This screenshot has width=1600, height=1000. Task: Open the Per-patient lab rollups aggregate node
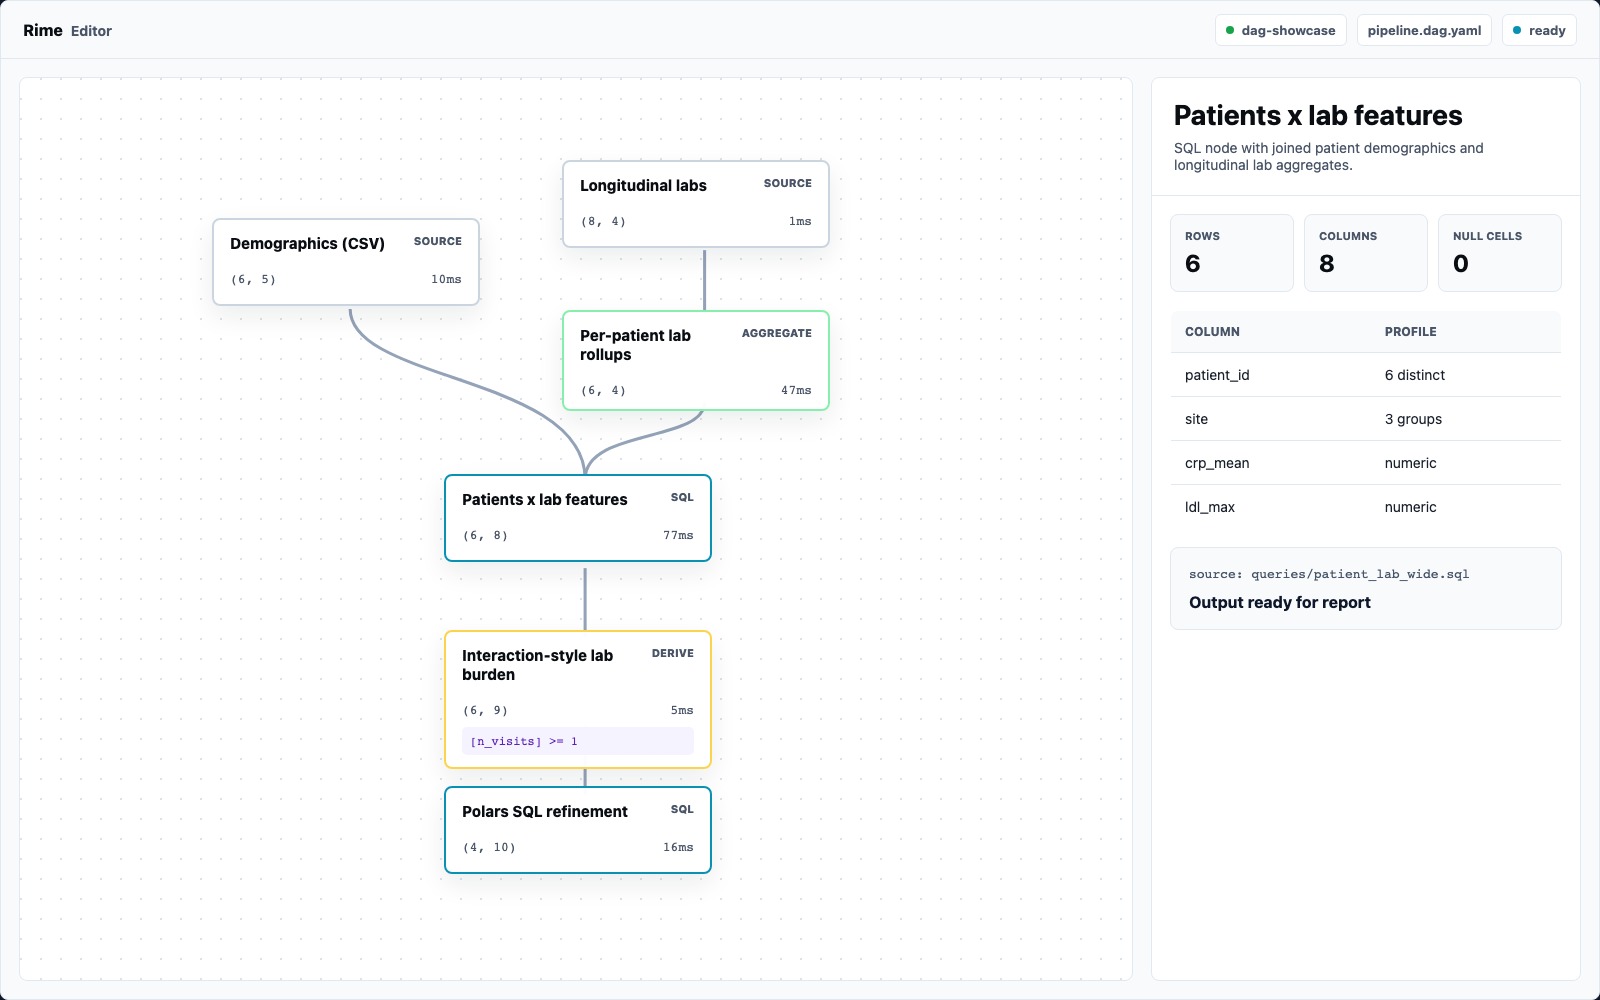coord(696,360)
